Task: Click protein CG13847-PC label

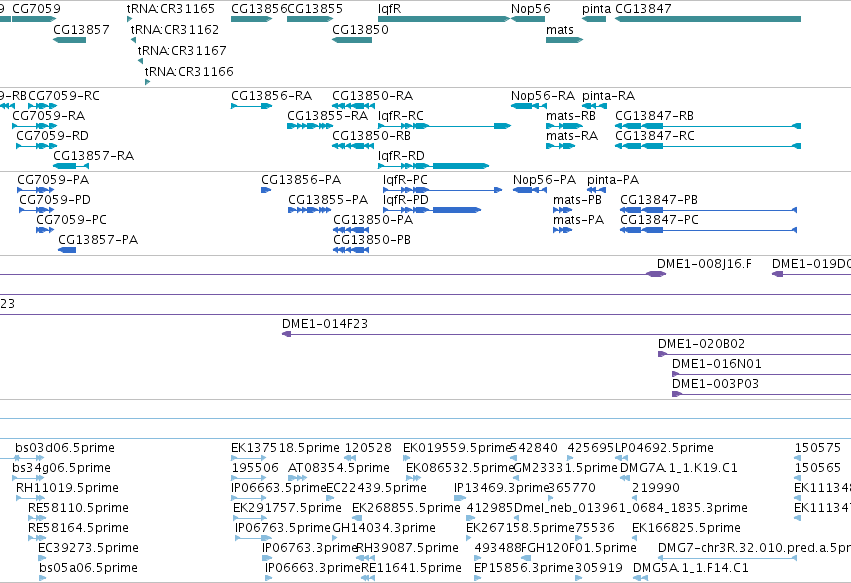Action: pyautogui.click(x=659, y=220)
